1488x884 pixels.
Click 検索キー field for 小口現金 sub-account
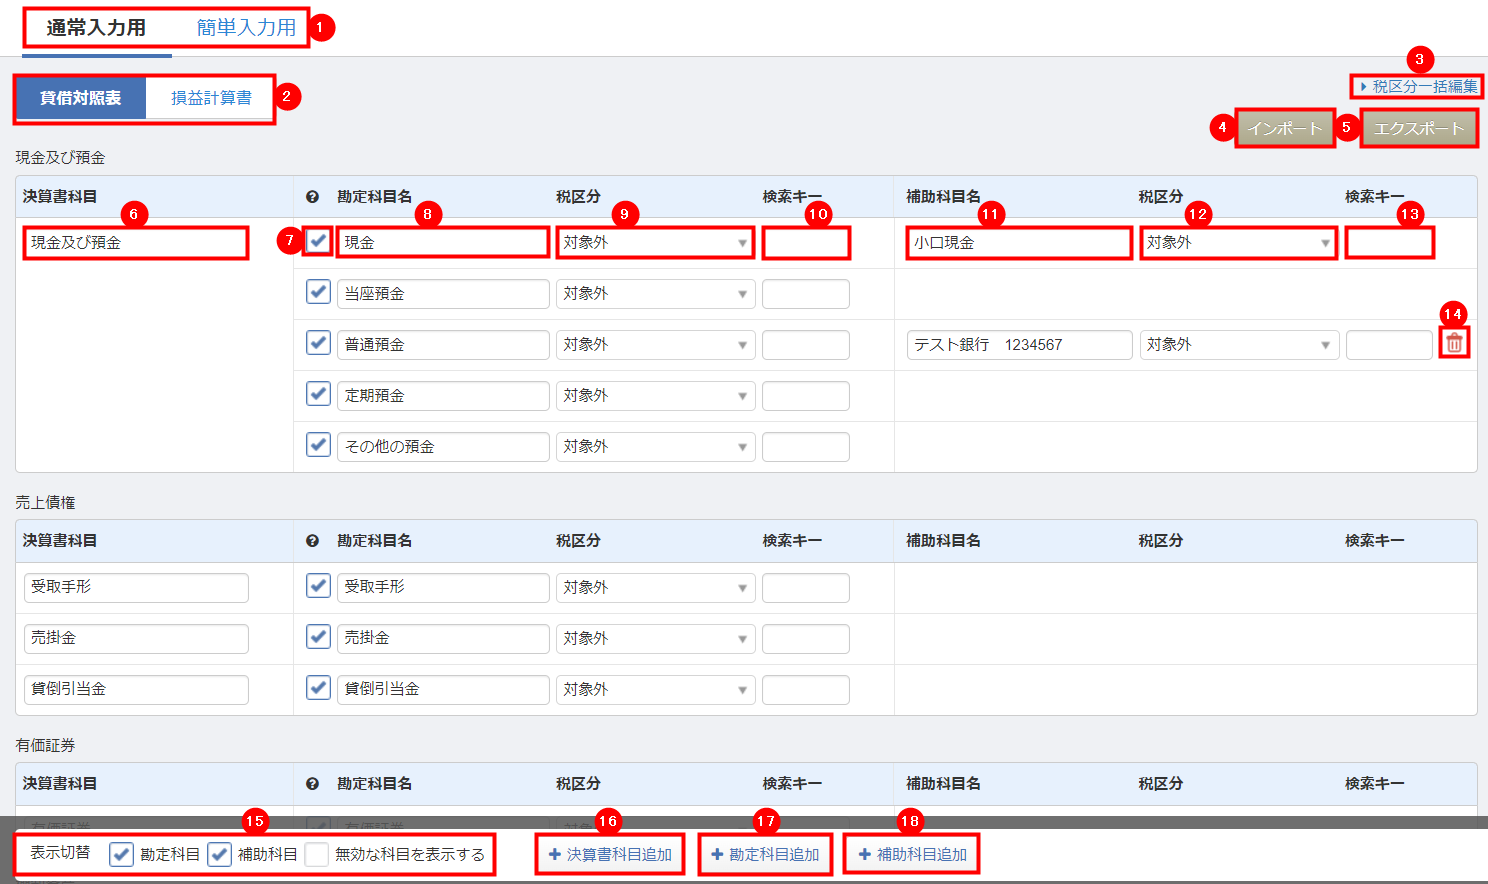(1390, 243)
